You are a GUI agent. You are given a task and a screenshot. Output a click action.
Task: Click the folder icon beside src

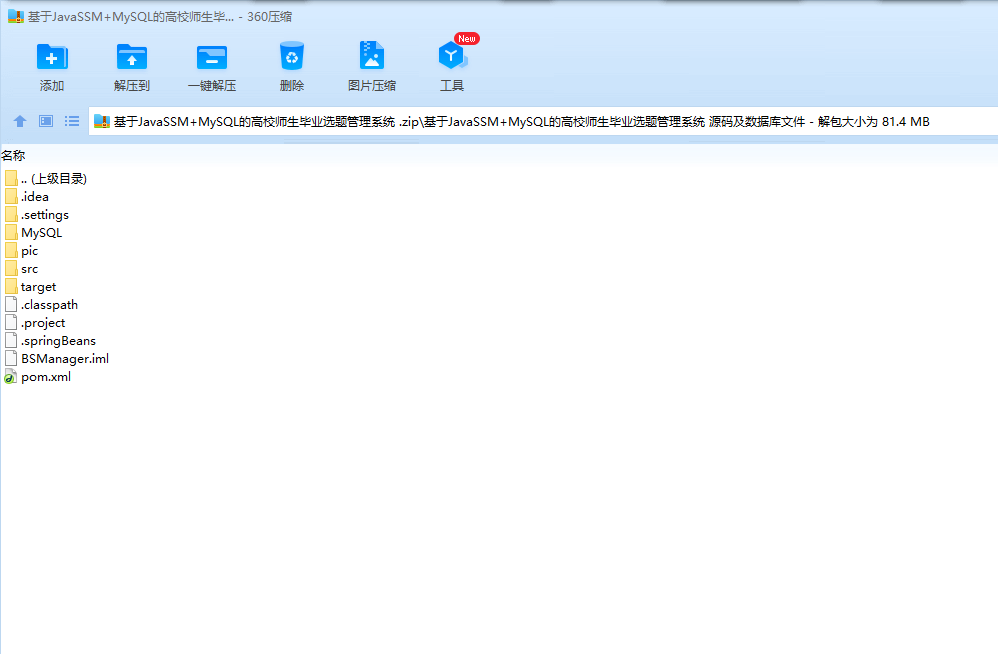pyautogui.click(x=11, y=268)
